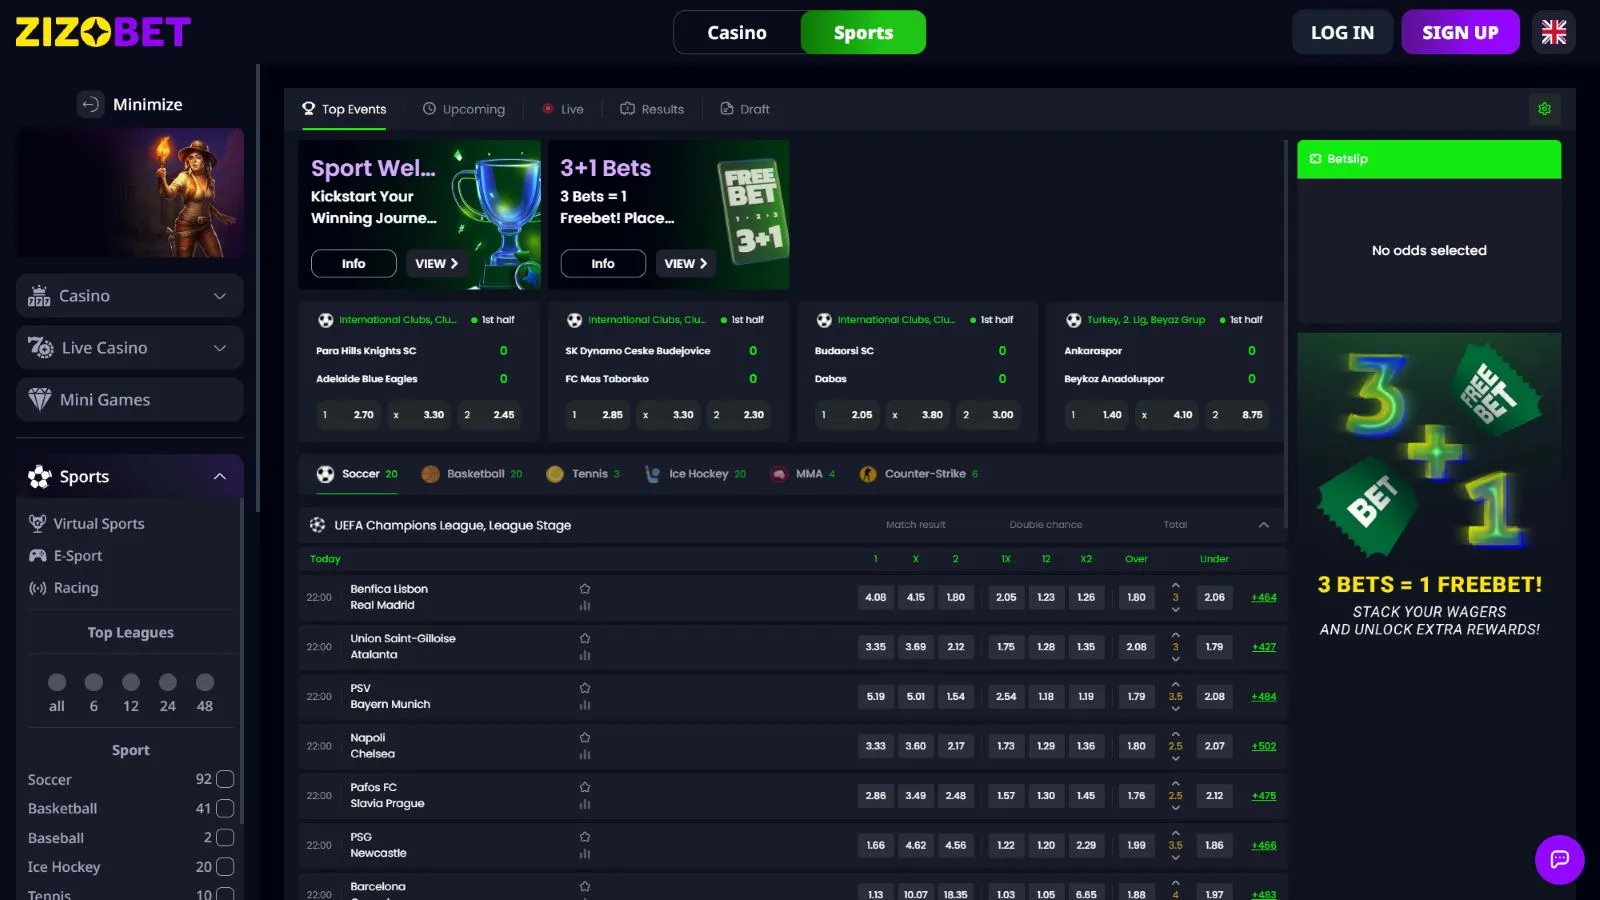The height and width of the screenshot is (900, 1600).
Task: Change language via UK flag icon
Action: (x=1553, y=32)
